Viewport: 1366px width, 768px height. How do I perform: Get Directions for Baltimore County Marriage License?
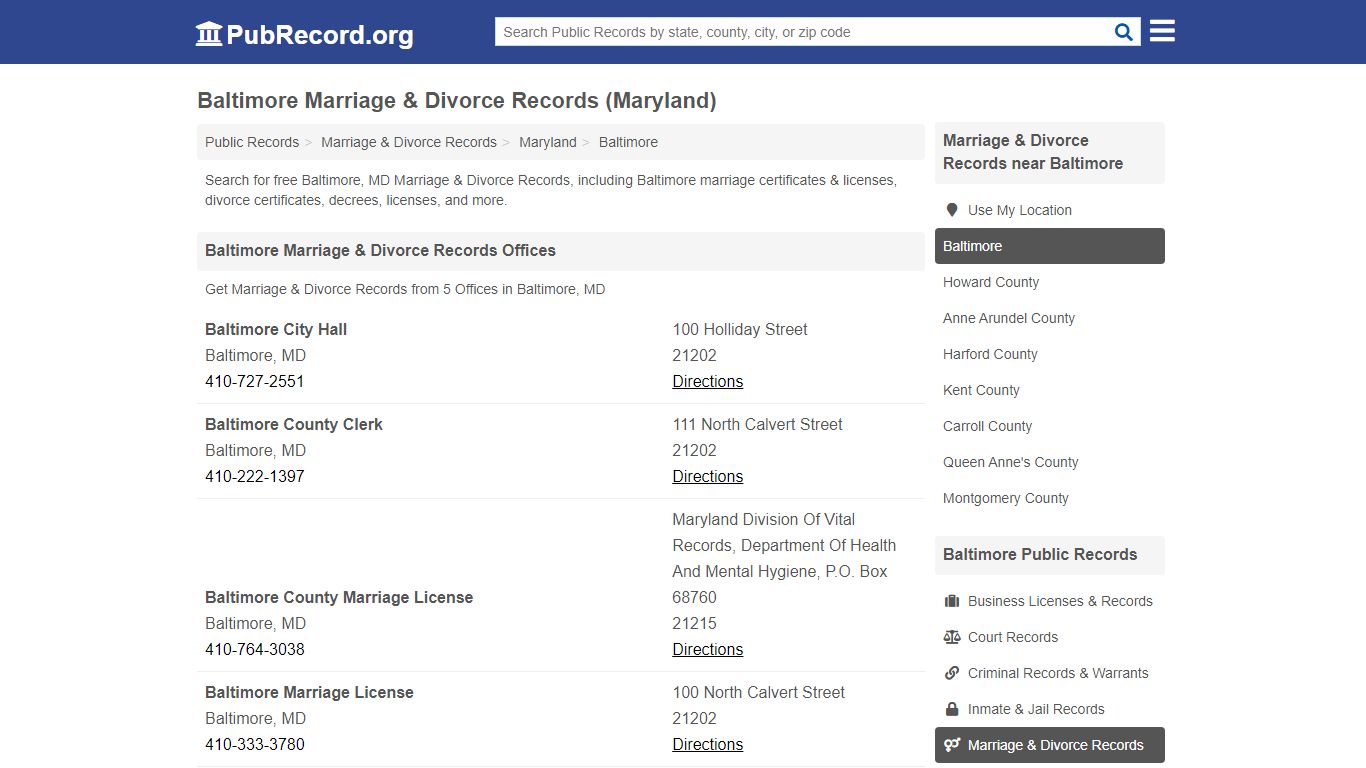(x=708, y=649)
